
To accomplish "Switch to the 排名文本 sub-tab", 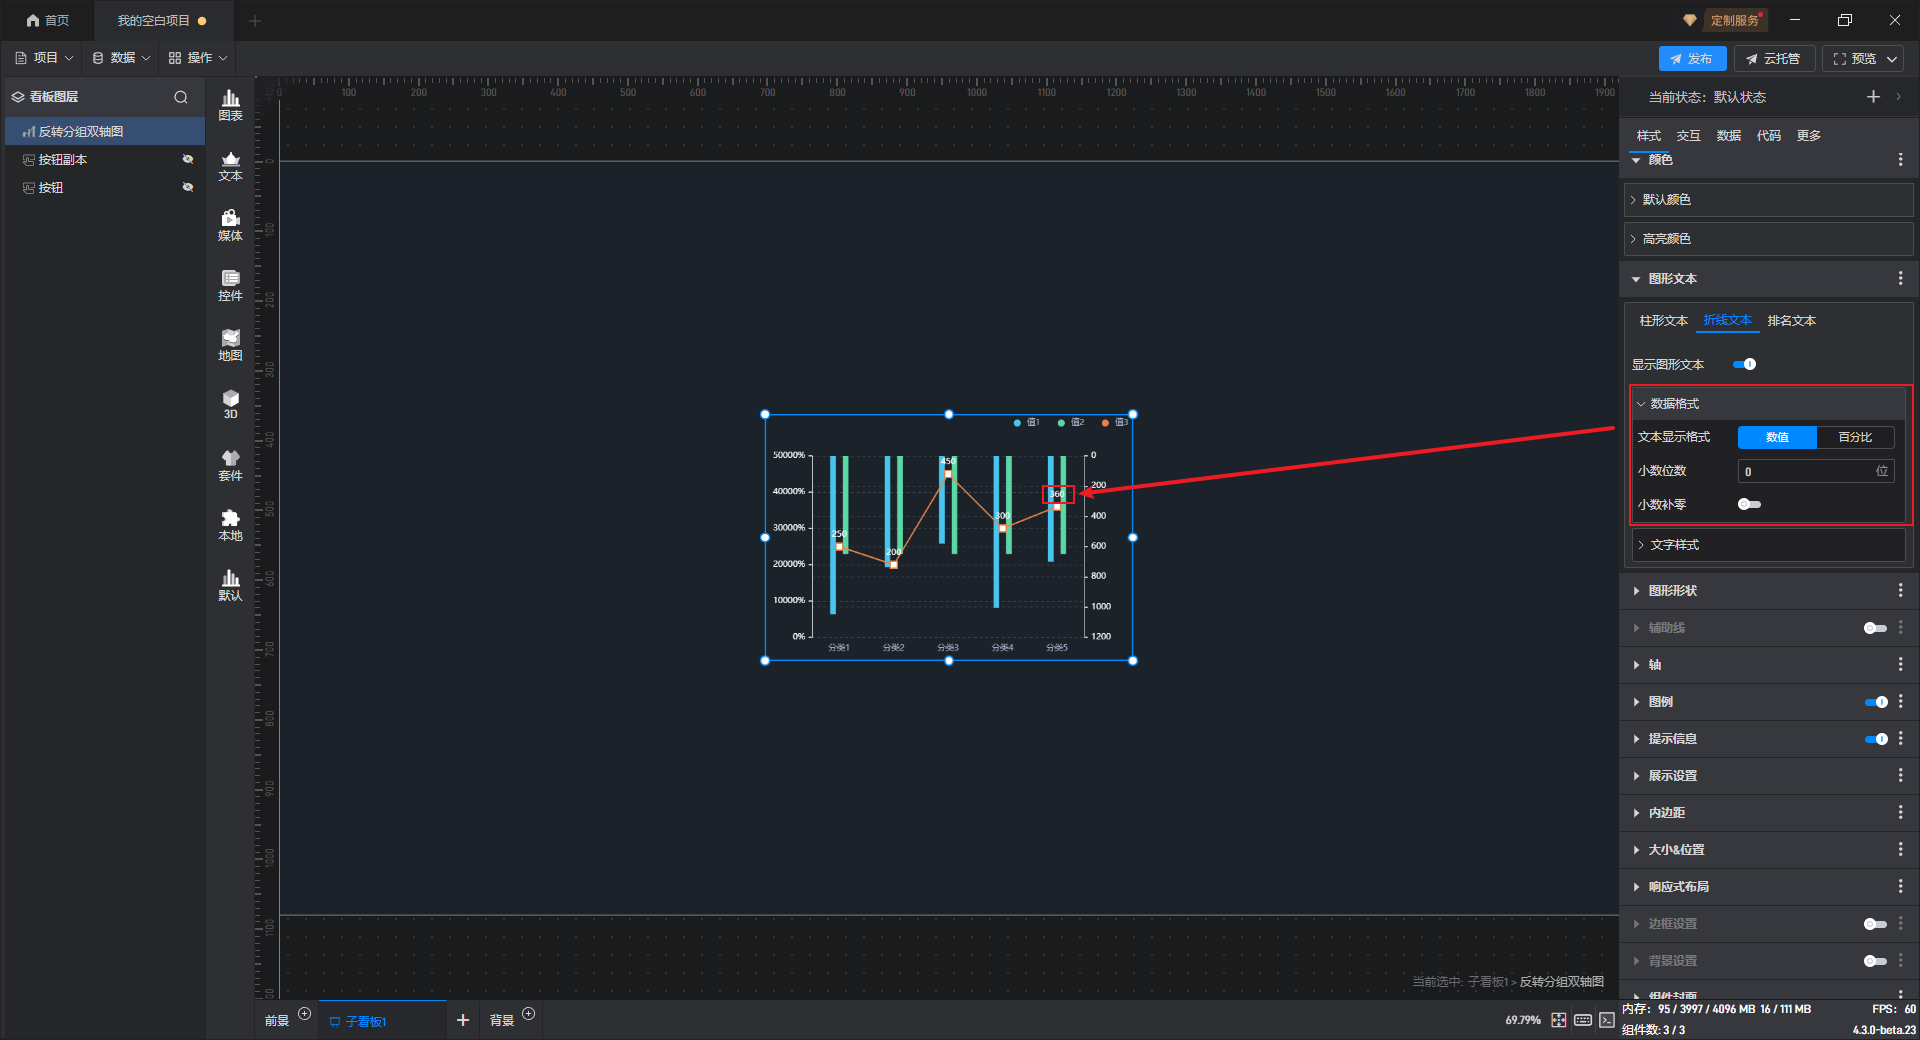I will click(x=1791, y=321).
